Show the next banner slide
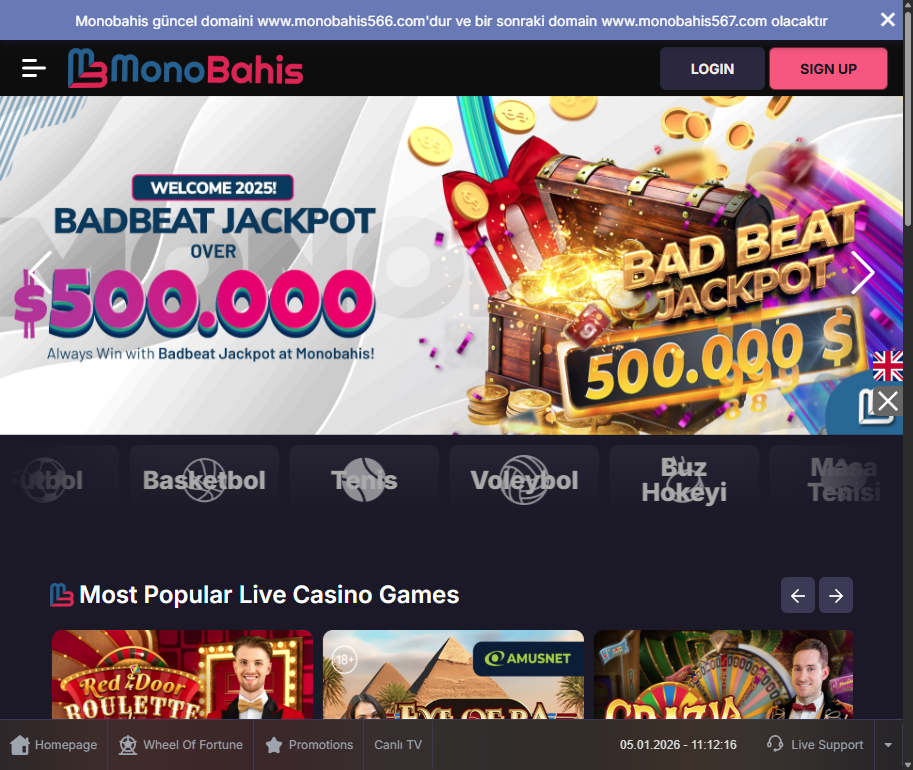The image size is (913, 770). [862, 272]
